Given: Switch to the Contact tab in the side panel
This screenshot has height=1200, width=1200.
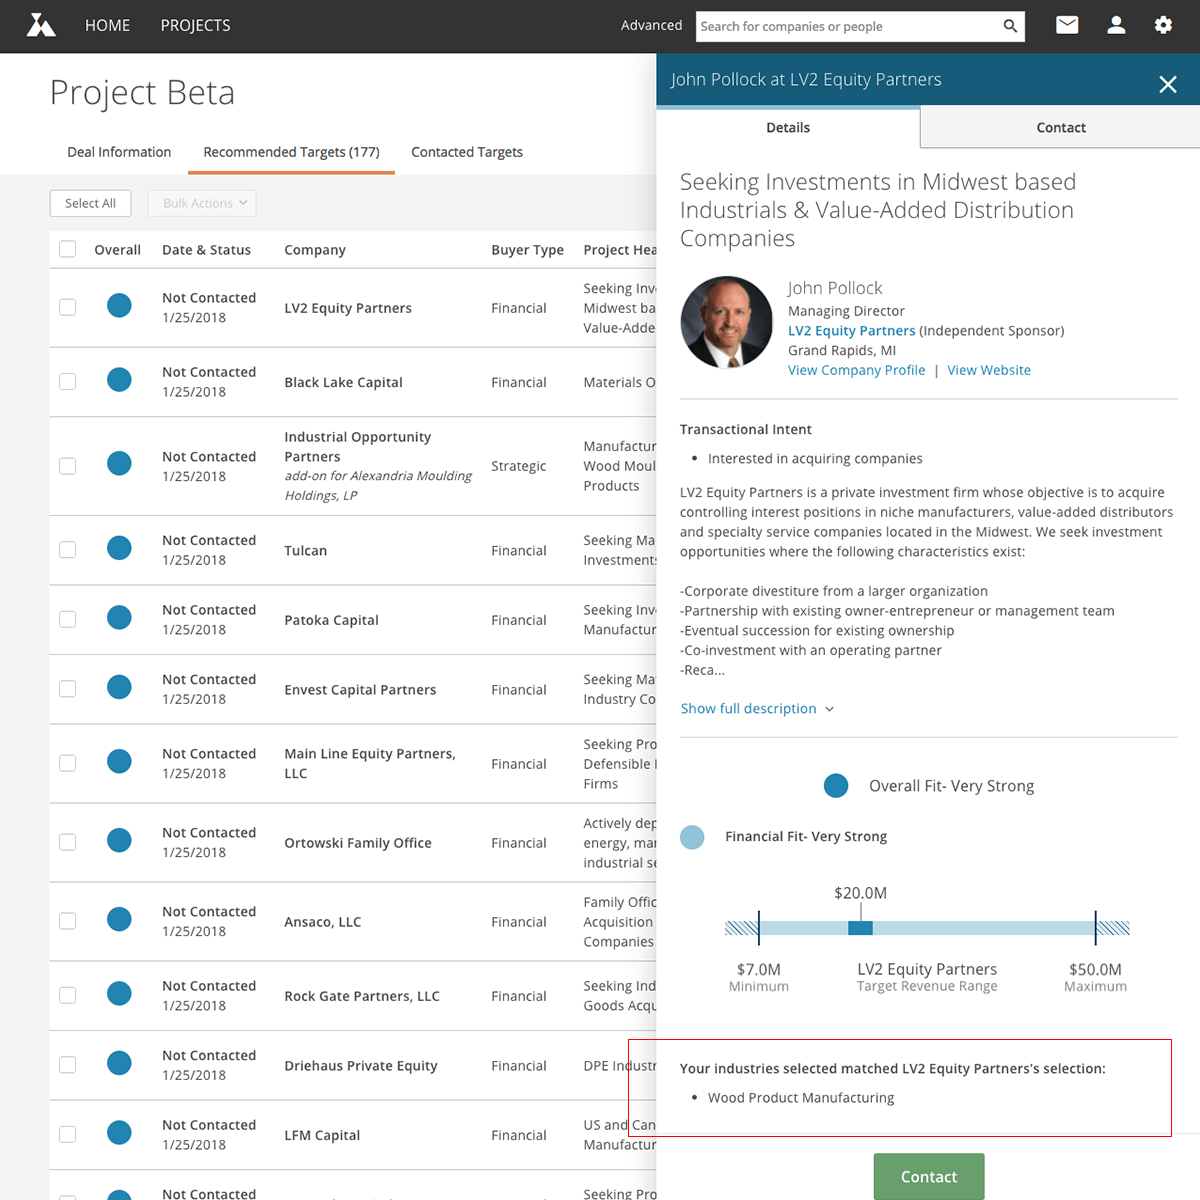Looking at the screenshot, I should (x=1060, y=127).
